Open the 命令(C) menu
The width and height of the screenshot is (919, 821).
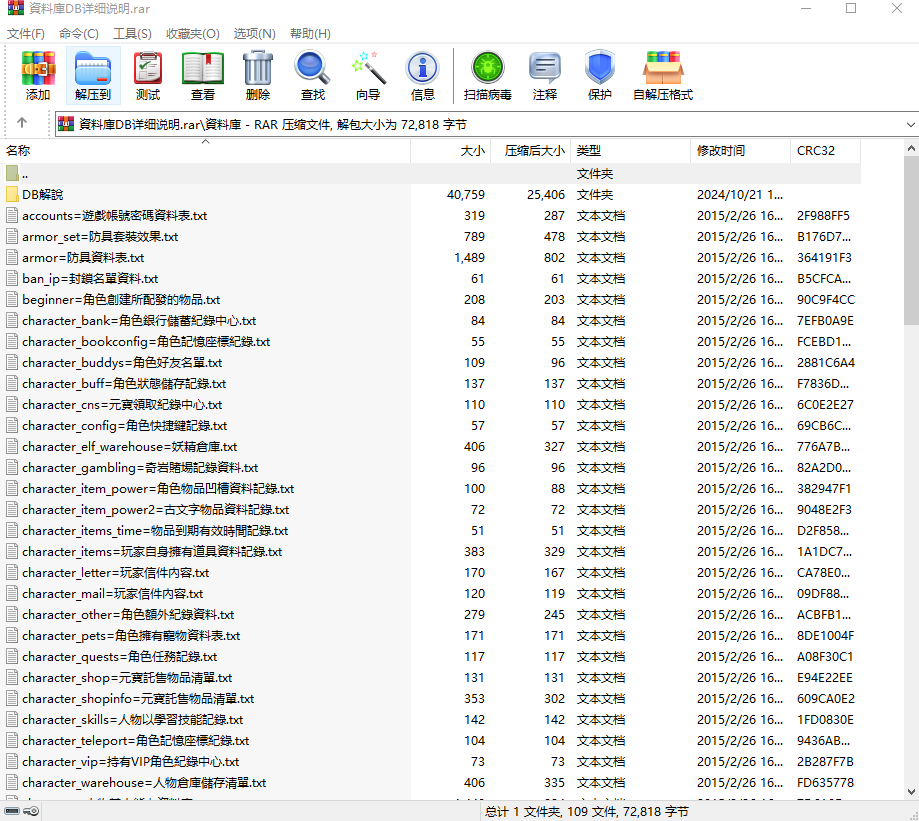[79, 33]
